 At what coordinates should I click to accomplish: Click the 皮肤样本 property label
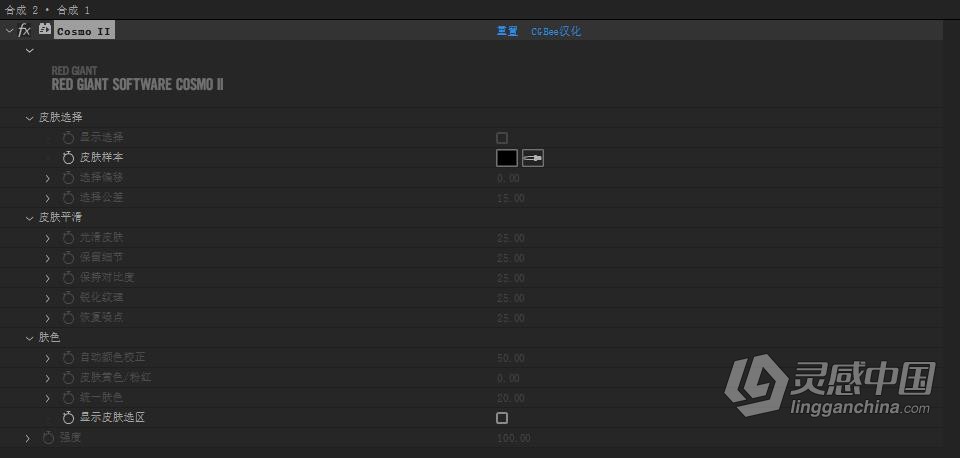coord(102,157)
